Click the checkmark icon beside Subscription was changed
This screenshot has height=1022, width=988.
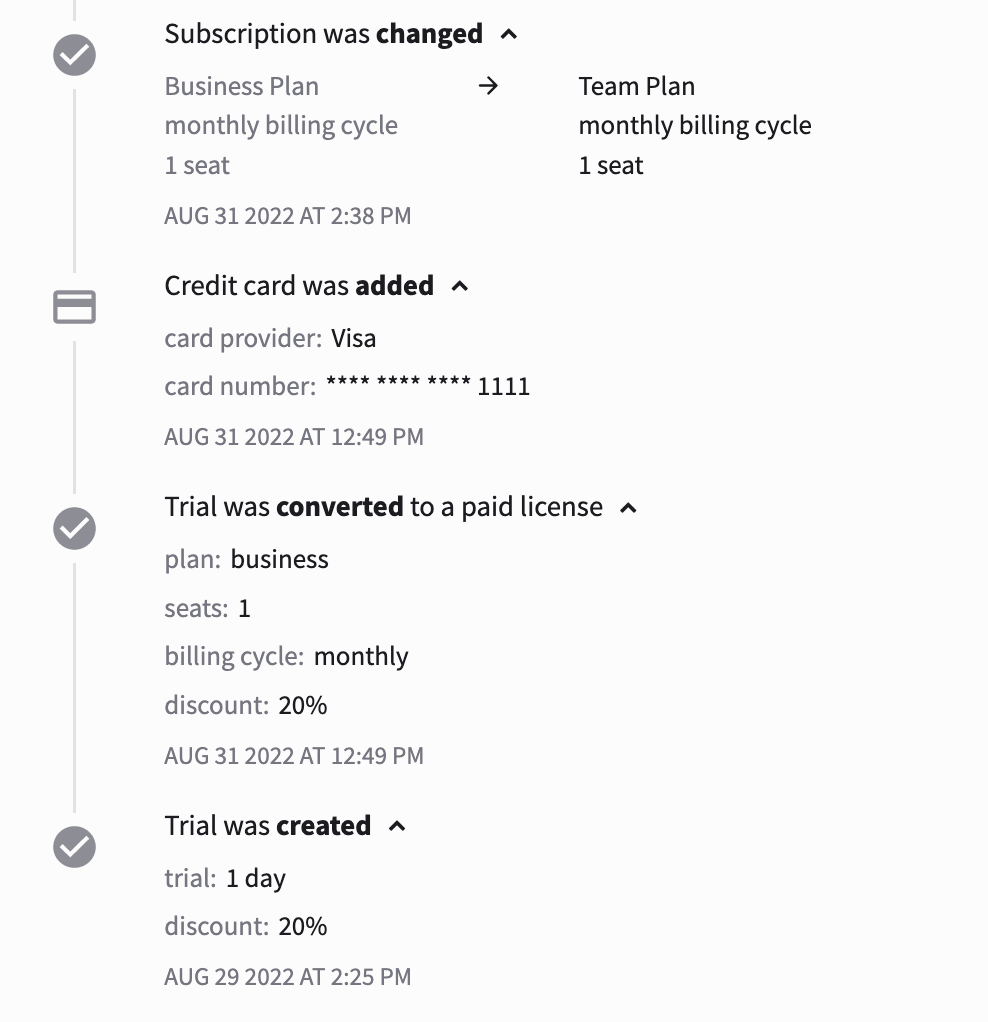tap(74, 55)
